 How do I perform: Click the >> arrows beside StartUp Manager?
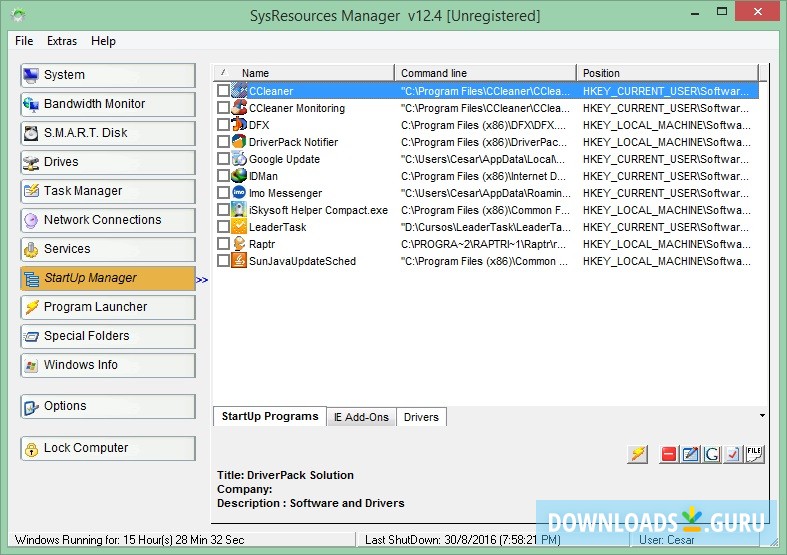point(202,280)
